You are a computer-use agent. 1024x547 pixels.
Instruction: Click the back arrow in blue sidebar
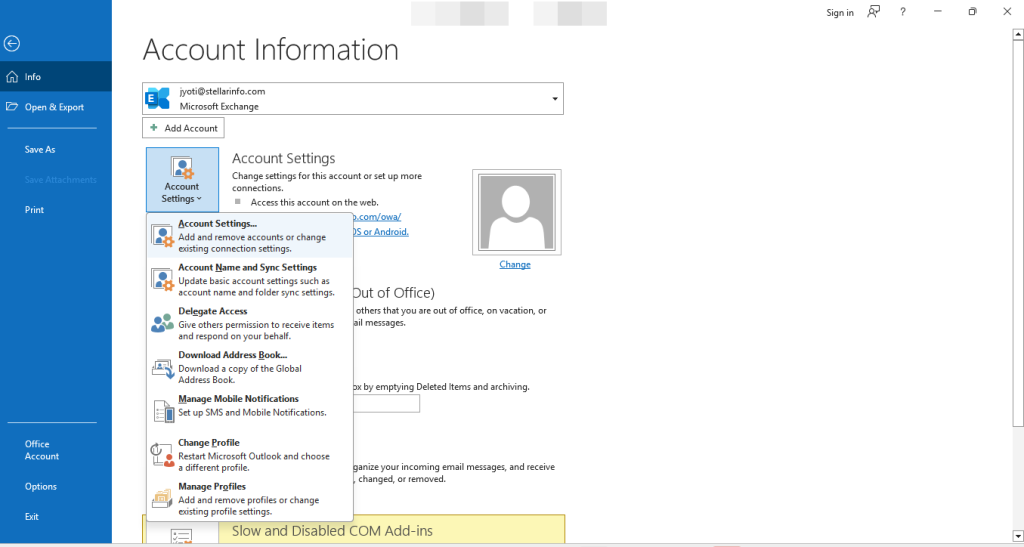click(x=12, y=44)
